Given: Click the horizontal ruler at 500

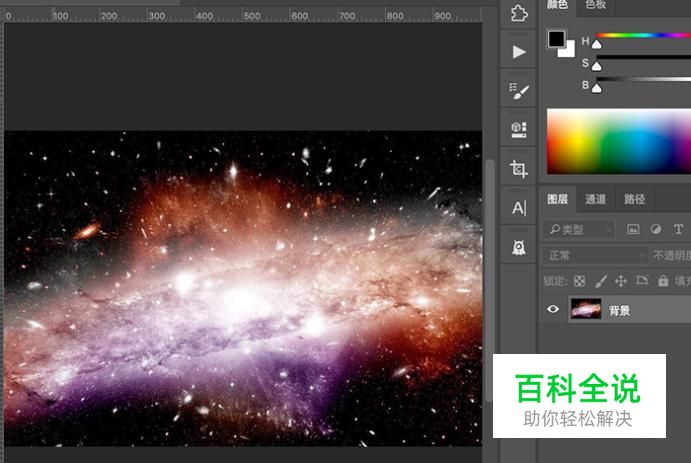Looking at the screenshot, I should tap(252, 16).
